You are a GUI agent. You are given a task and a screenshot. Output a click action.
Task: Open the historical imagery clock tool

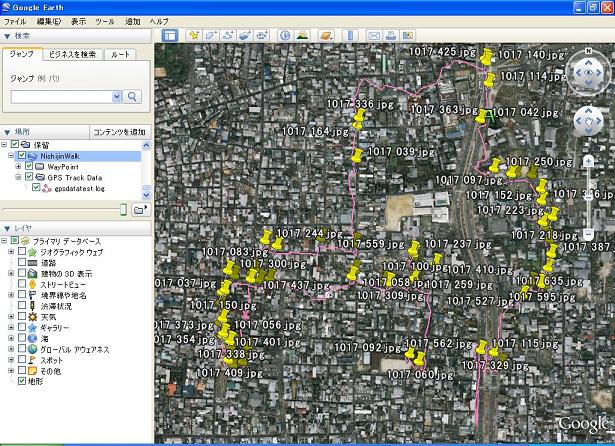click(x=285, y=36)
